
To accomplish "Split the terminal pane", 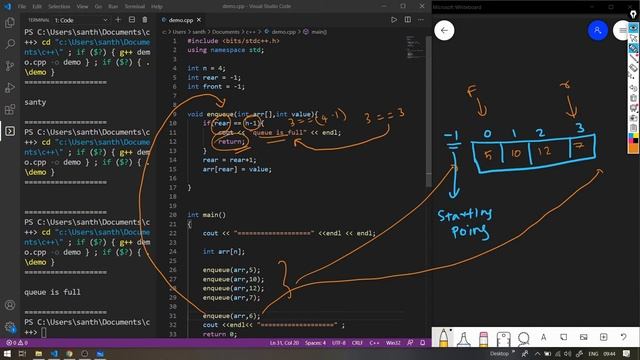I will point(132,20).
